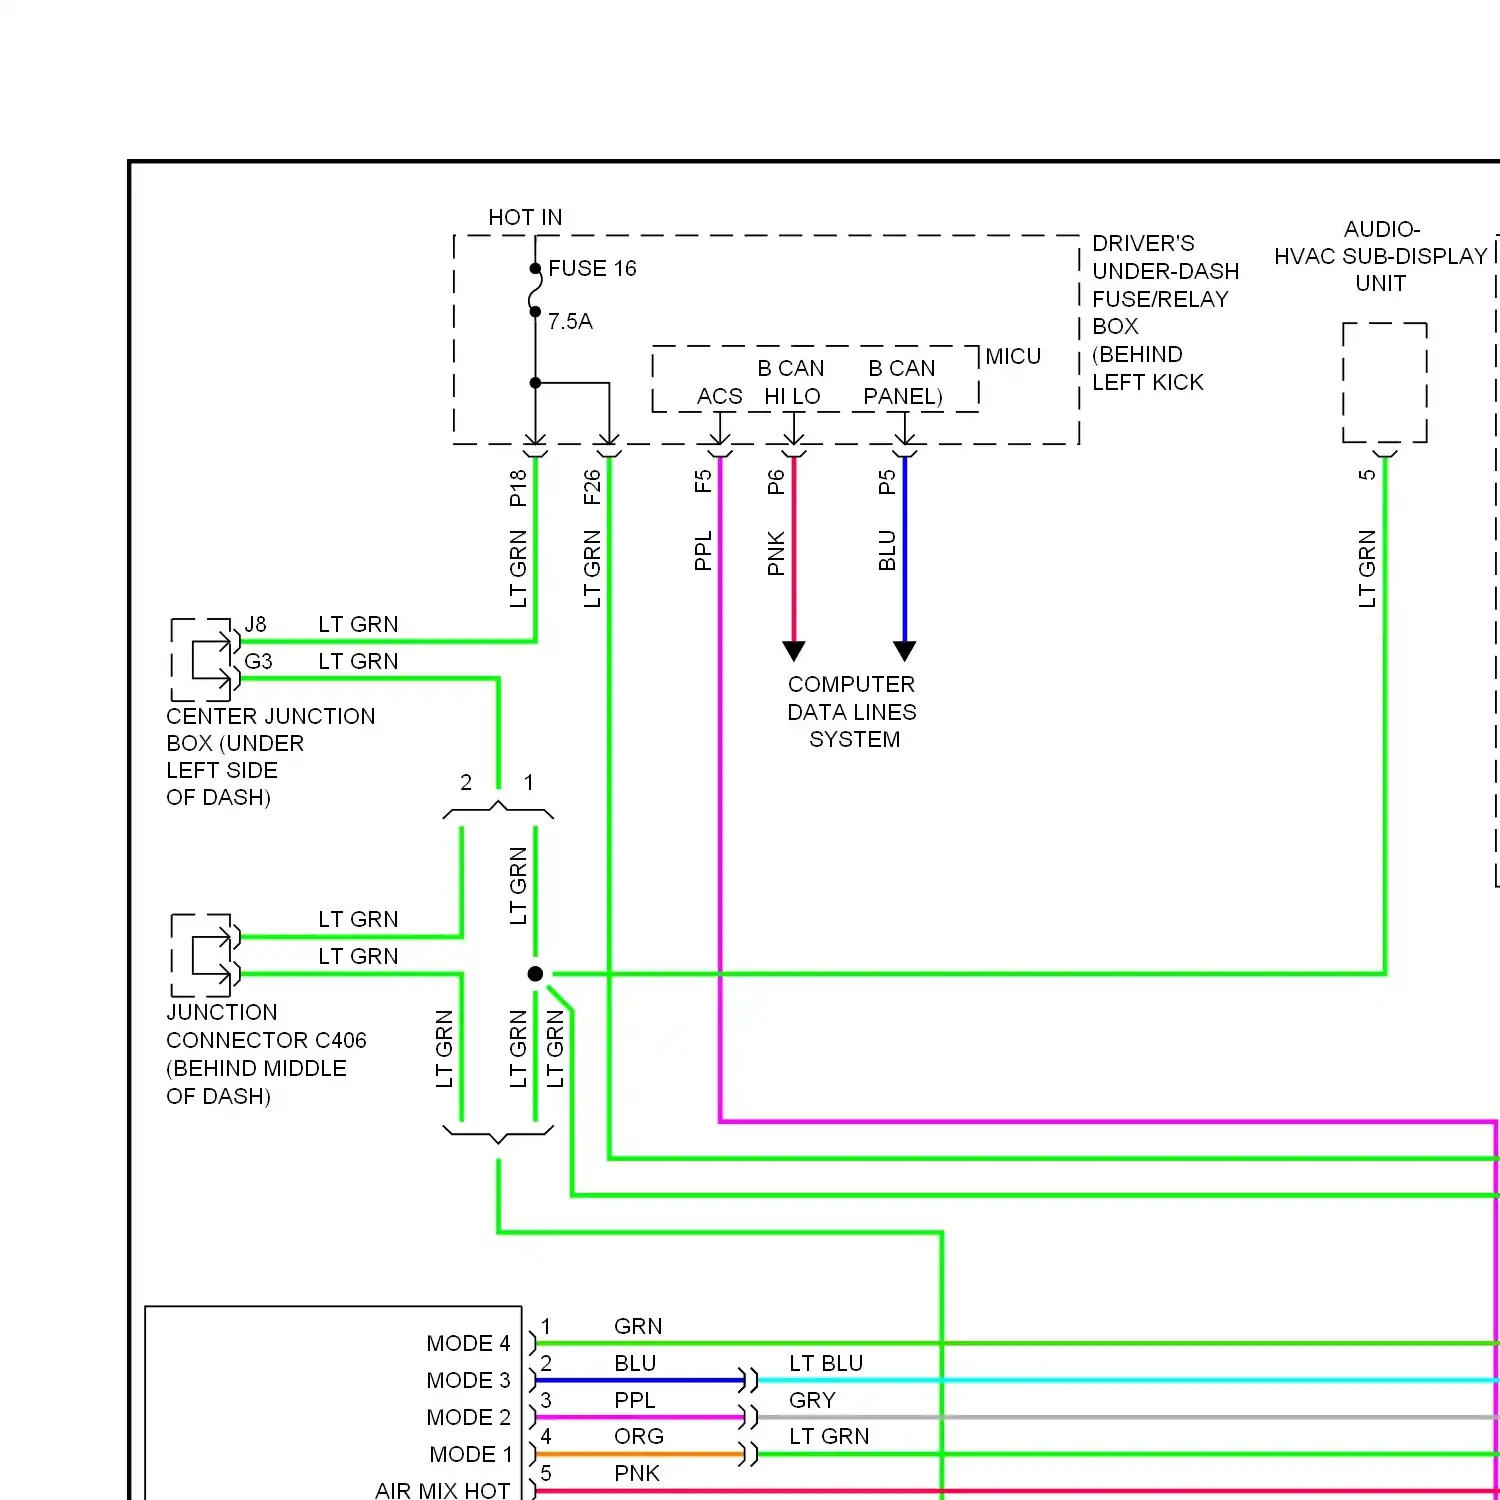Click the MODE 4 terminal label
This screenshot has height=1500, width=1500.
click(x=468, y=1343)
